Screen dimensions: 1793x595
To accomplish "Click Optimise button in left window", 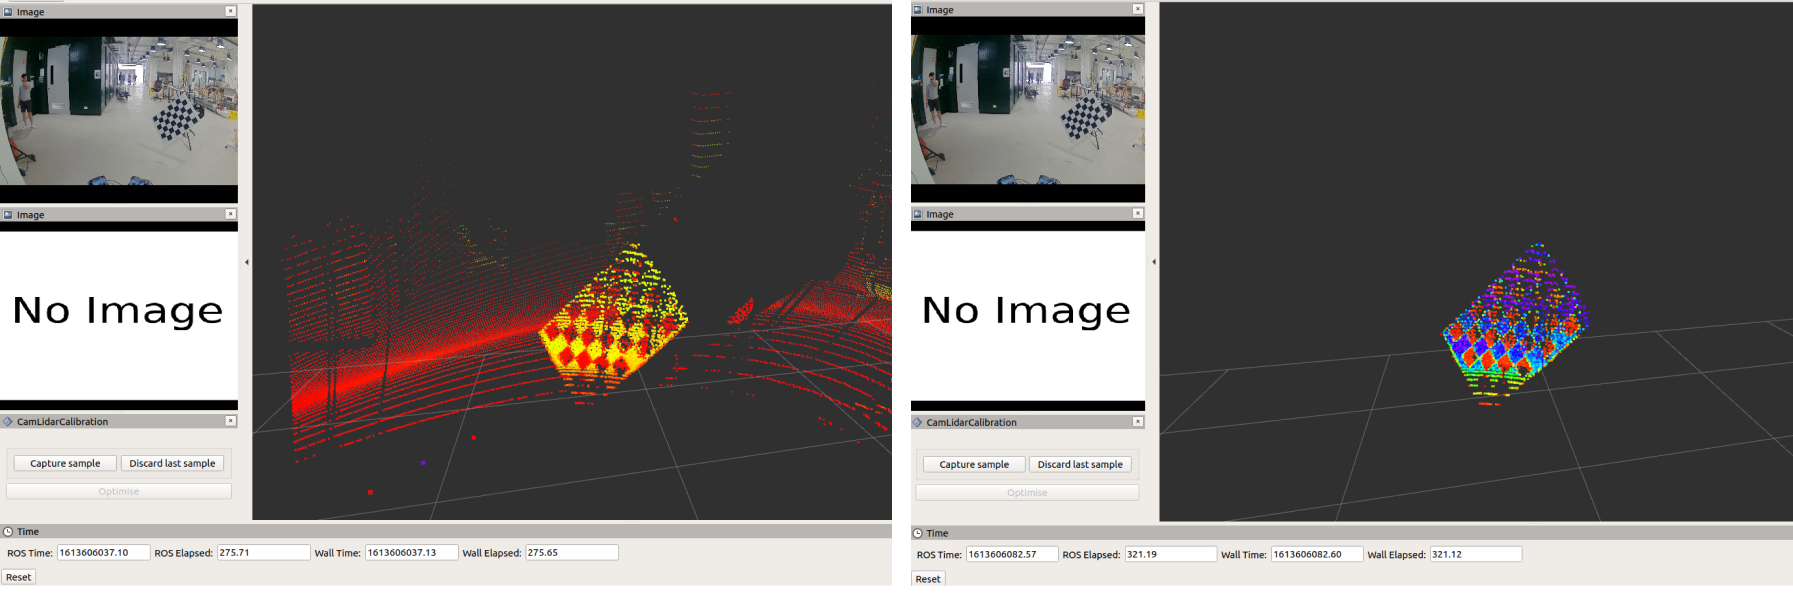I will point(119,491).
